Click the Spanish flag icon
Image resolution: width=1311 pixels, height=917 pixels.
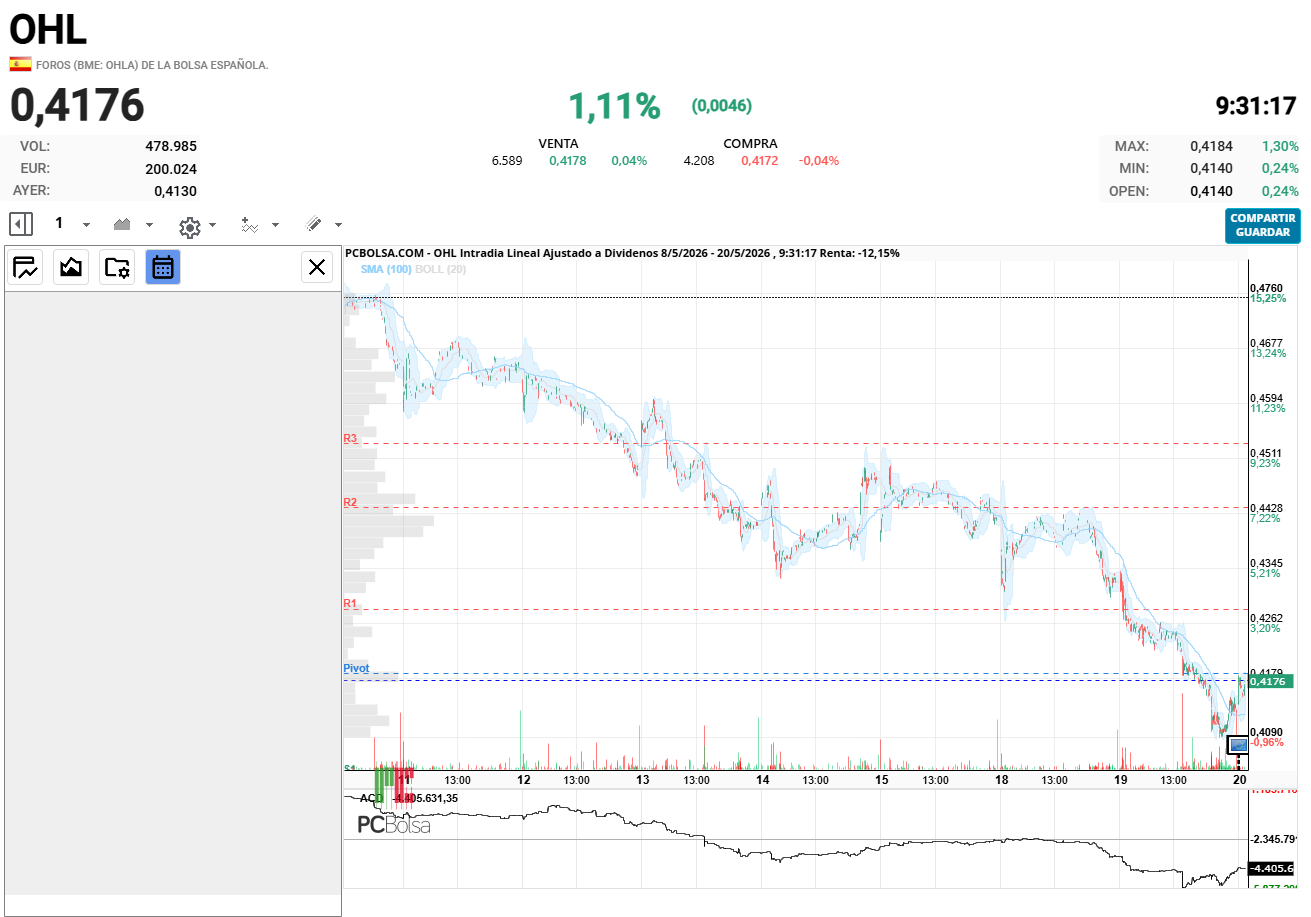[x=20, y=64]
